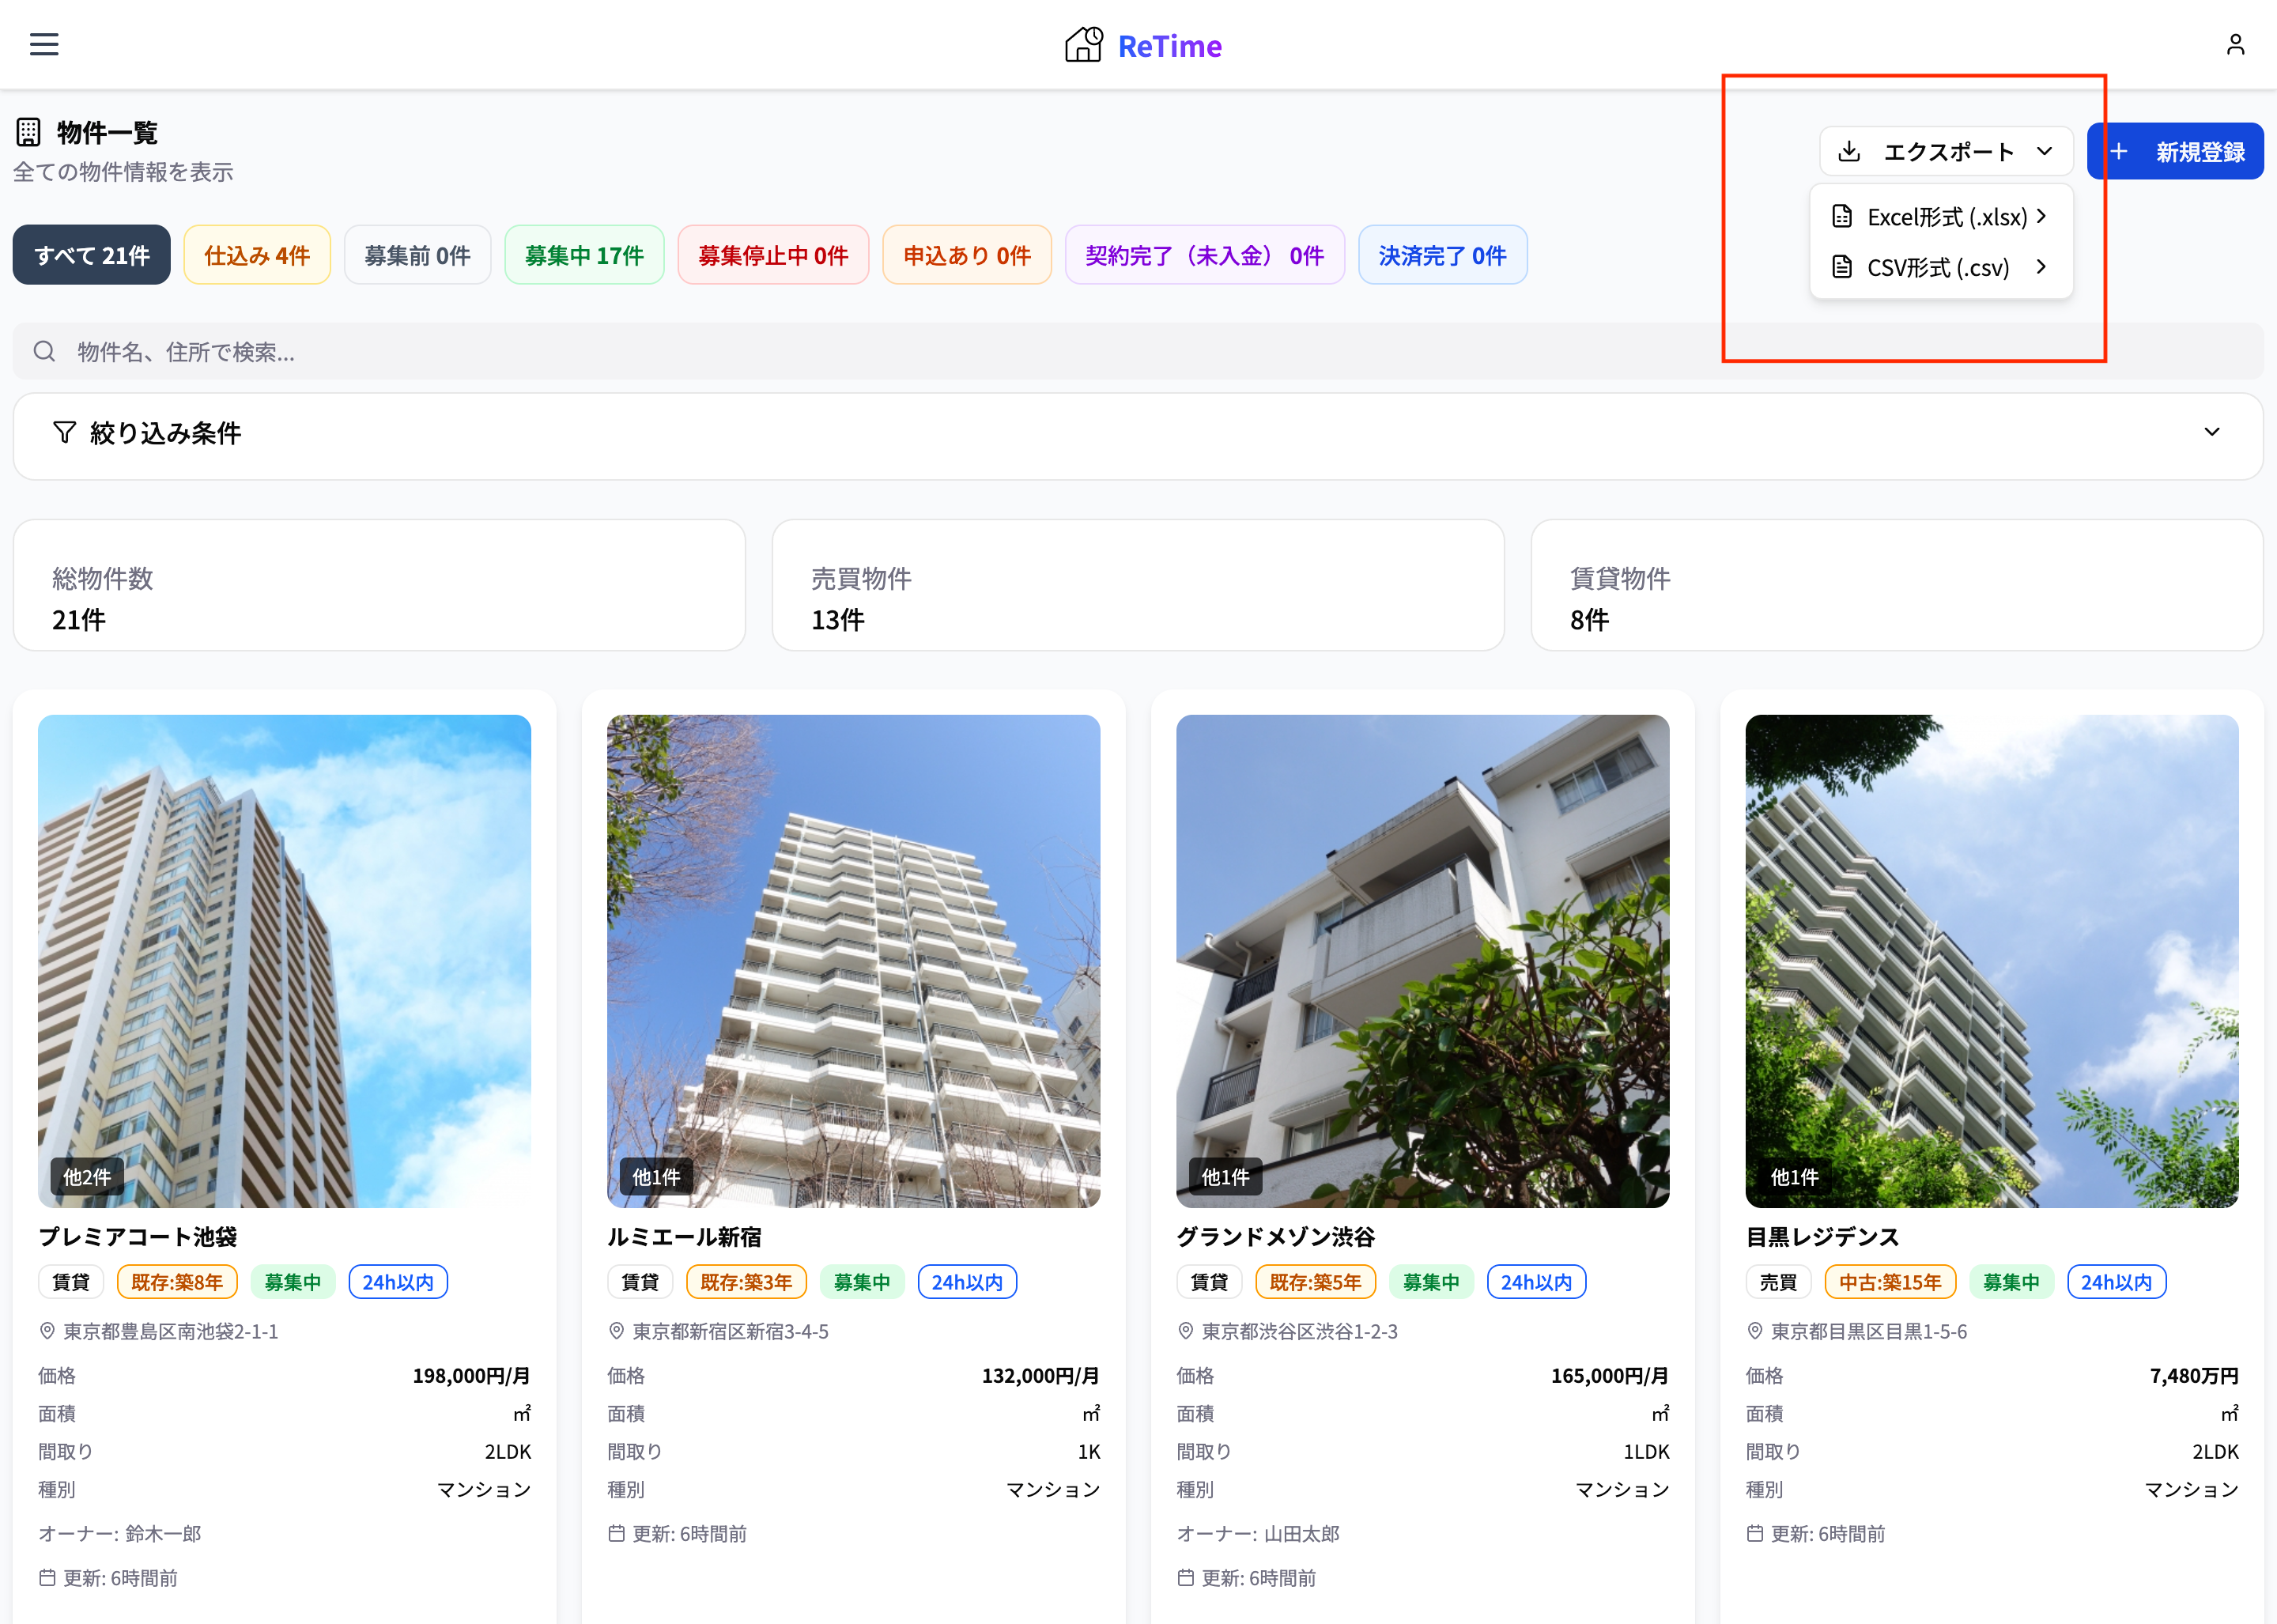
Task: Click the ReTime house logo icon
Action: tap(1083, 45)
